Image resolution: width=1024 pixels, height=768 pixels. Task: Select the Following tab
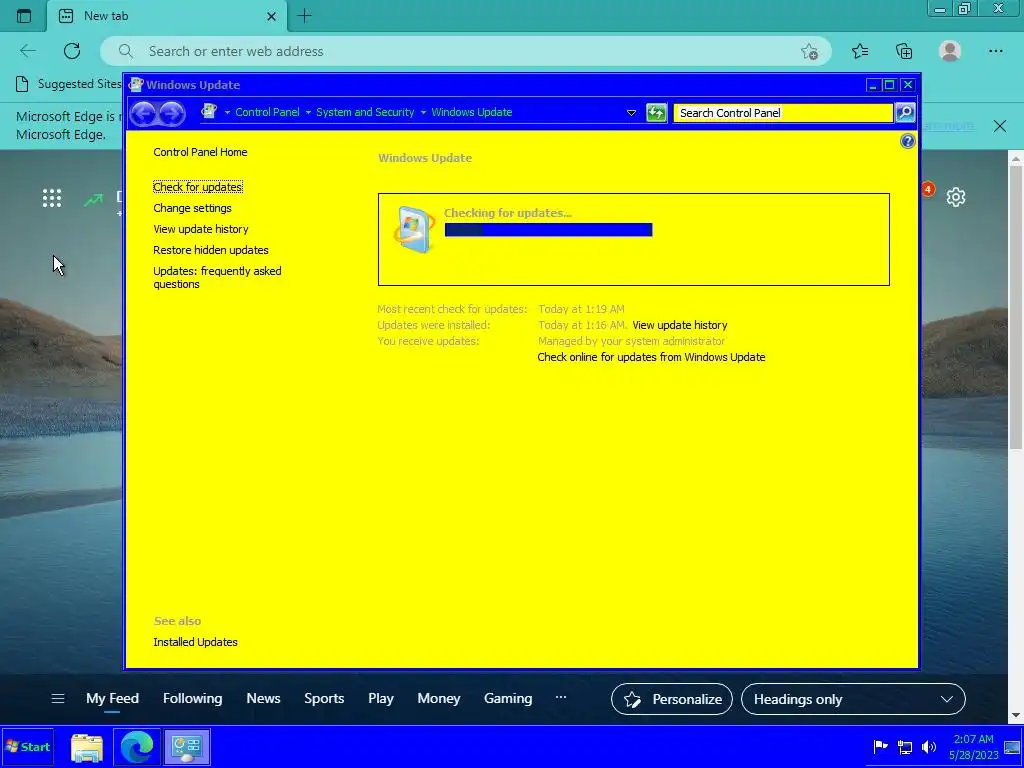pos(192,698)
